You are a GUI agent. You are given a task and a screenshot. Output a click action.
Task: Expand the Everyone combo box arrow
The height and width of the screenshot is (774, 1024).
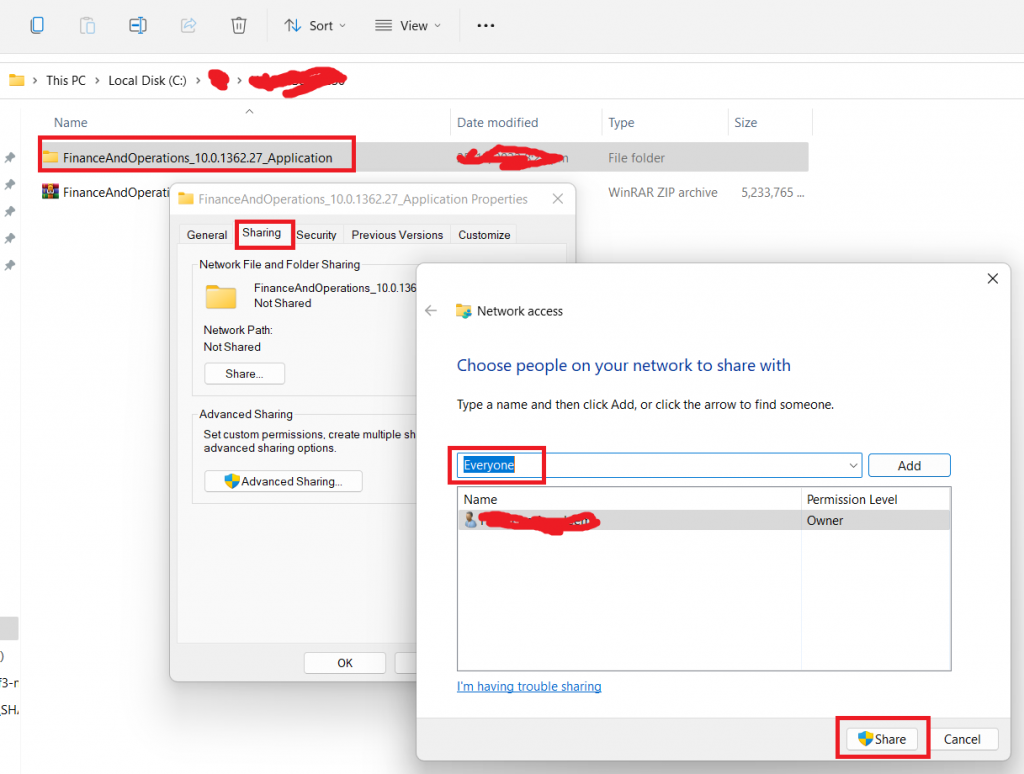pyautogui.click(x=852, y=465)
